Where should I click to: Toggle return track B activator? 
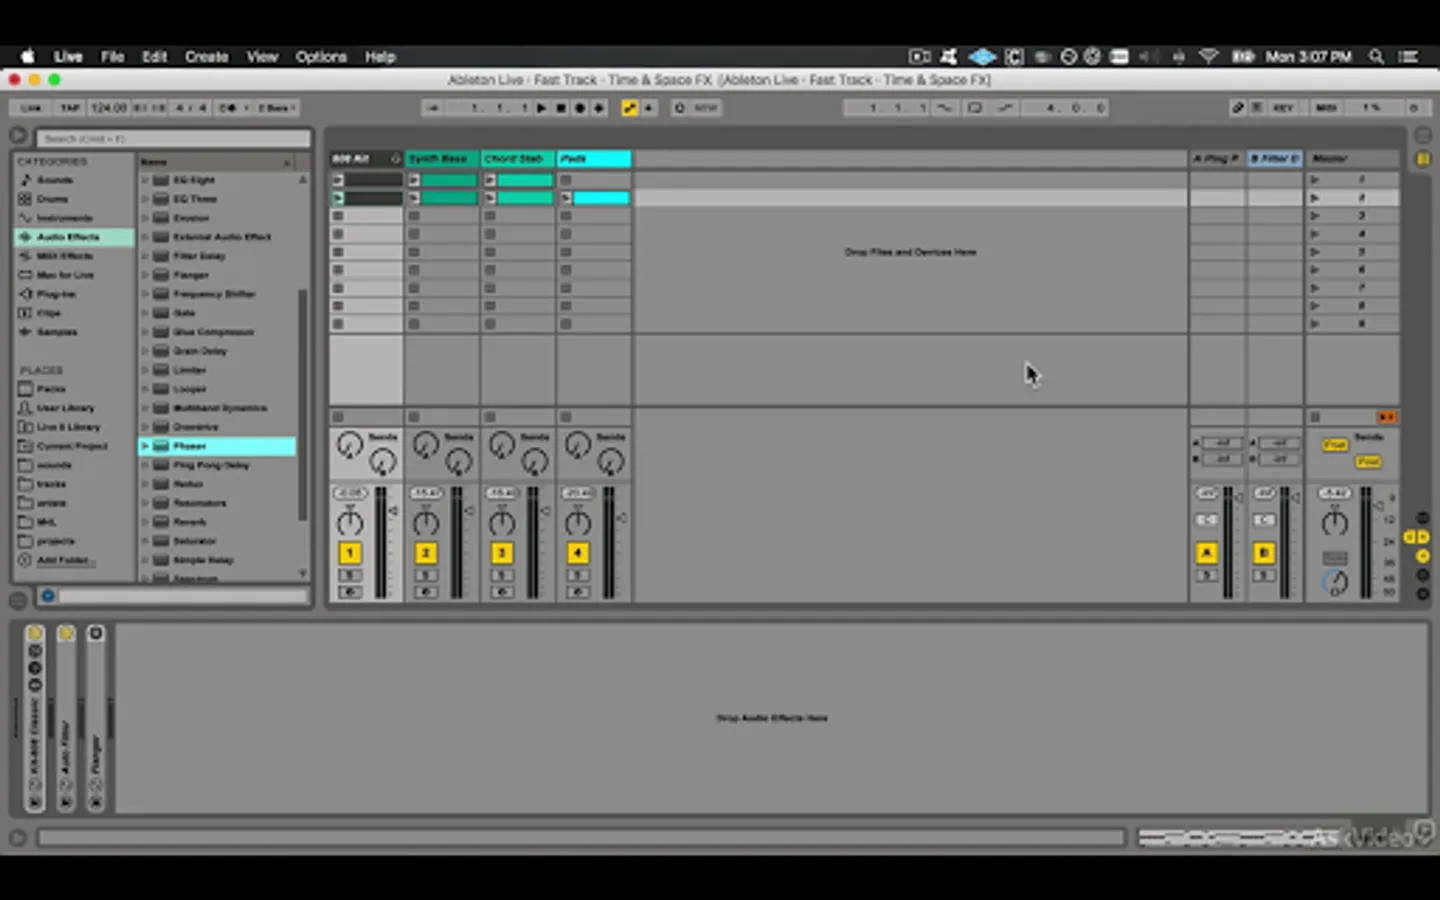point(1264,553)
